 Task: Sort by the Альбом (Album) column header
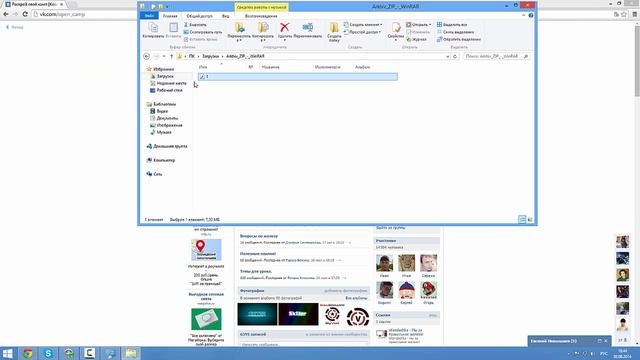(362, 67)
